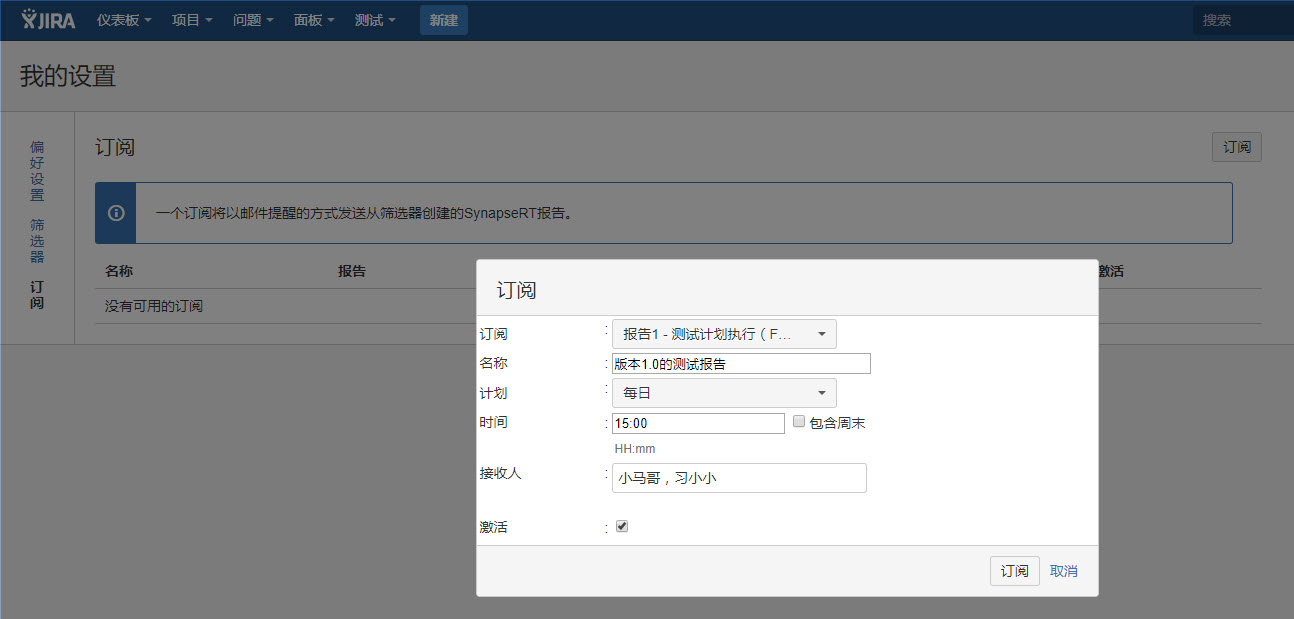Open 偏好设置 in the sidebar
The width and height of the screenshot is (1294, 619).
[x=37, y=171]
